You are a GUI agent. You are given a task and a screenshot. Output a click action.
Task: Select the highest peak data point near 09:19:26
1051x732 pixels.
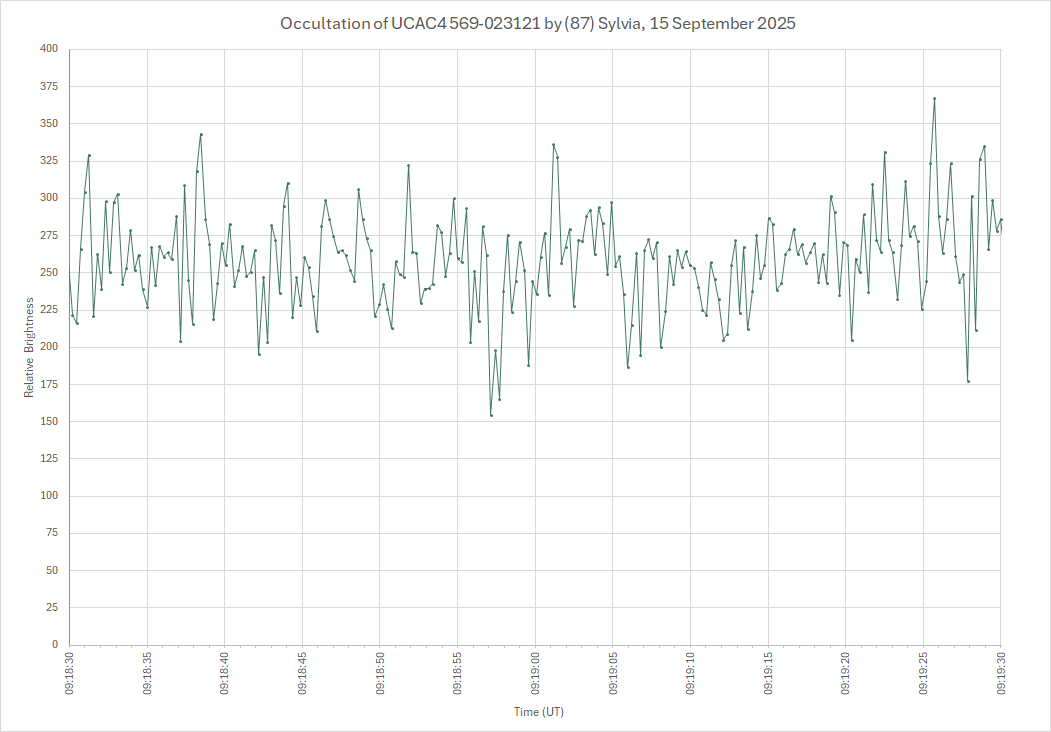point(934,99)
